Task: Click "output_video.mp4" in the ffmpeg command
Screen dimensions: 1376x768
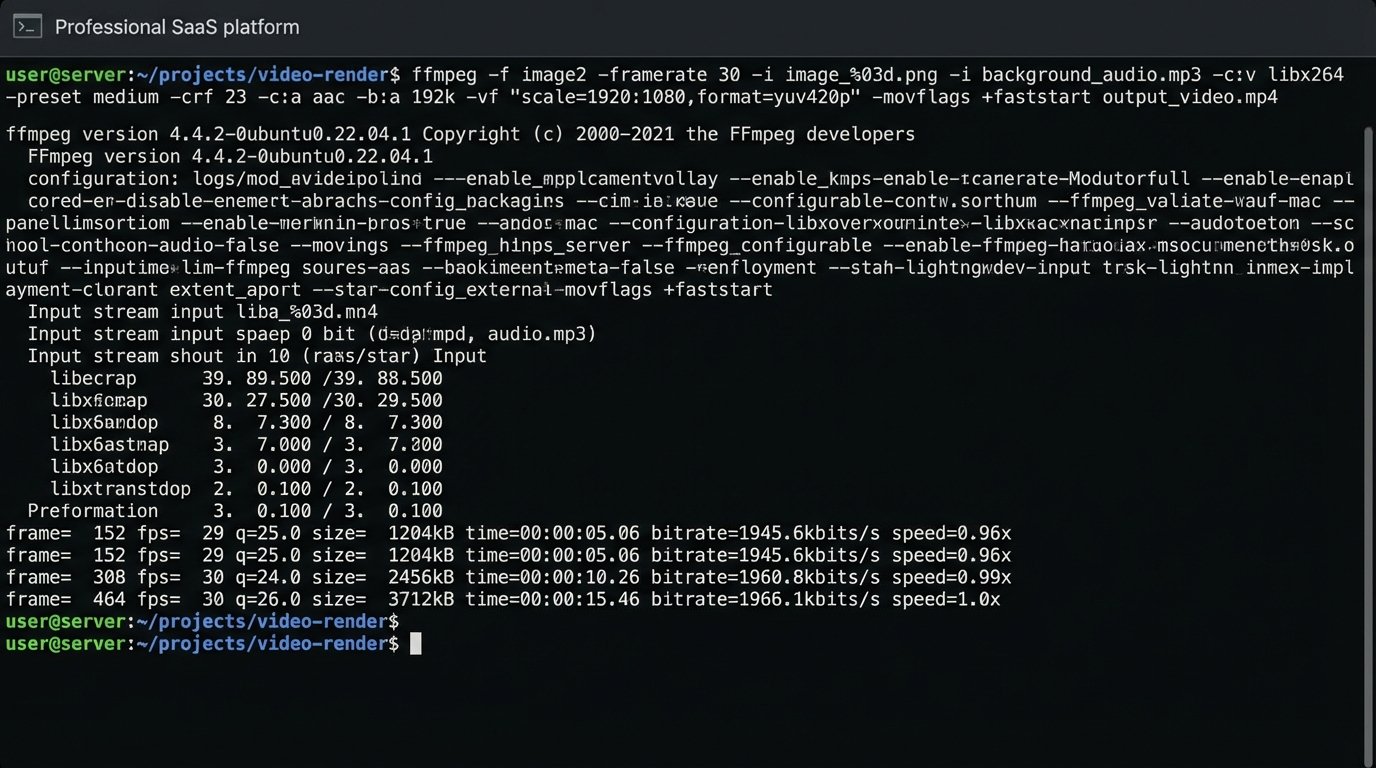Action: tap(1190, 97)
